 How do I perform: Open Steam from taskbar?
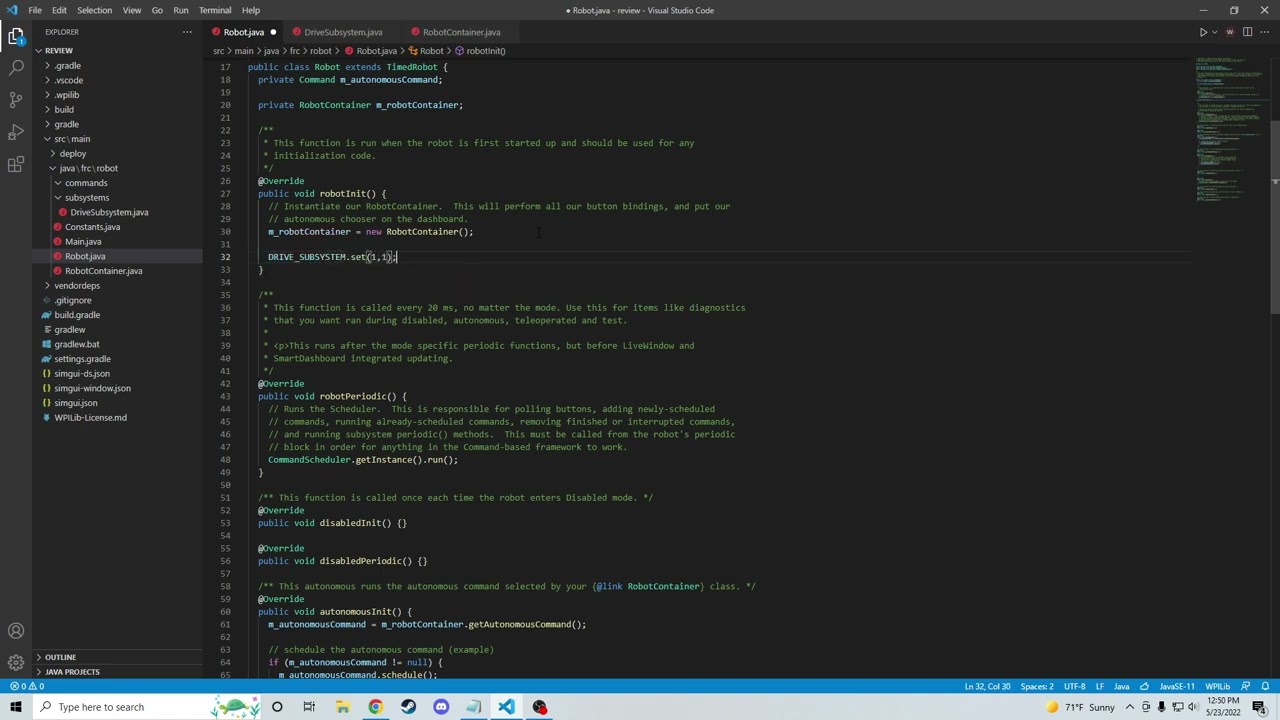408,707
